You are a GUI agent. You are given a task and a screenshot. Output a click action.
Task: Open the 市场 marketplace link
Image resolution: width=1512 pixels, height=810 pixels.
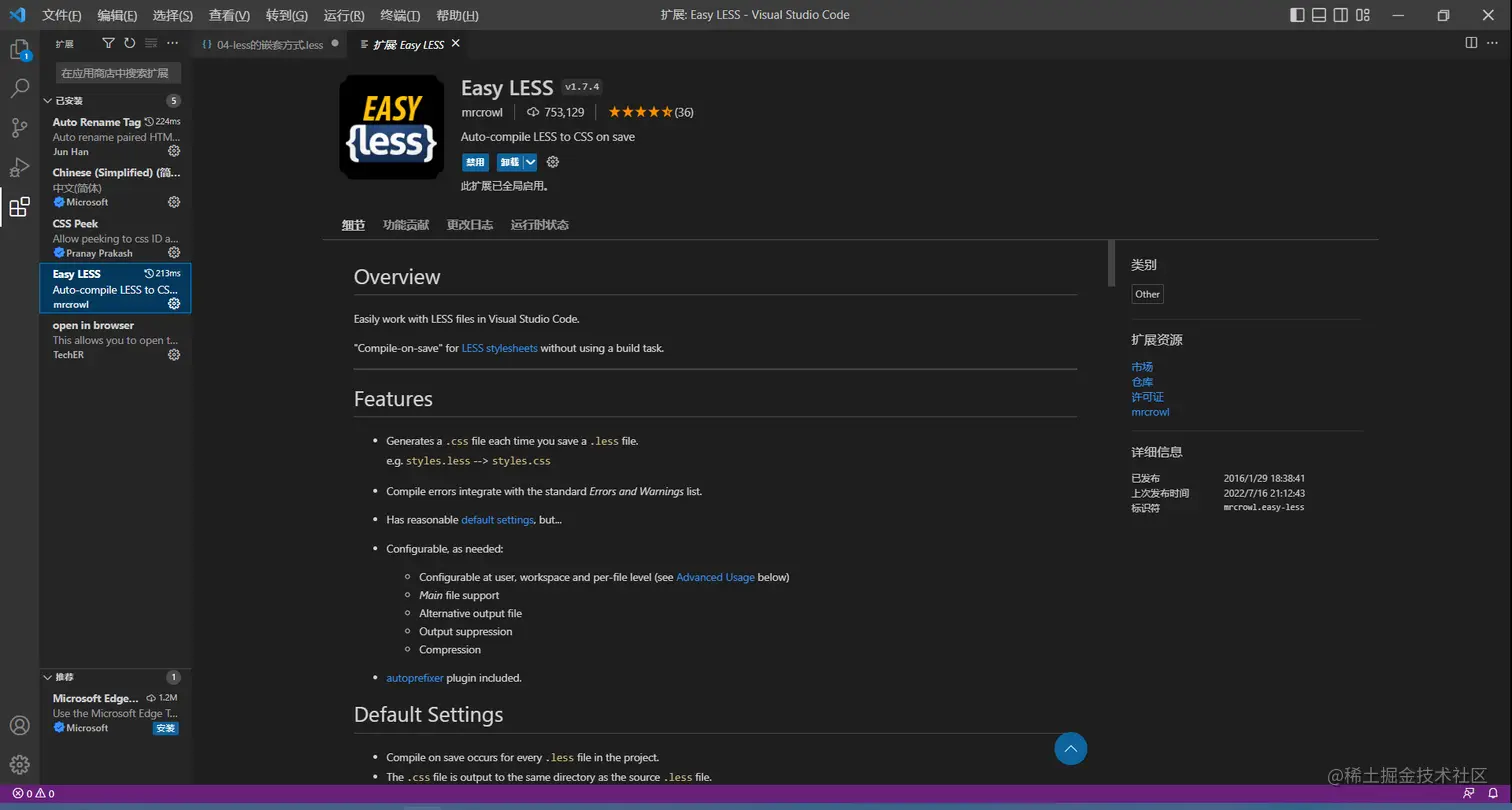(x=1142, y=367)
